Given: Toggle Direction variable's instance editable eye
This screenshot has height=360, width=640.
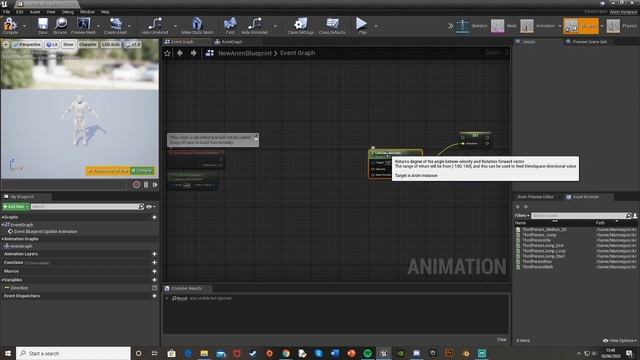Looking at the screenshot, I should [x=155, y=288].
